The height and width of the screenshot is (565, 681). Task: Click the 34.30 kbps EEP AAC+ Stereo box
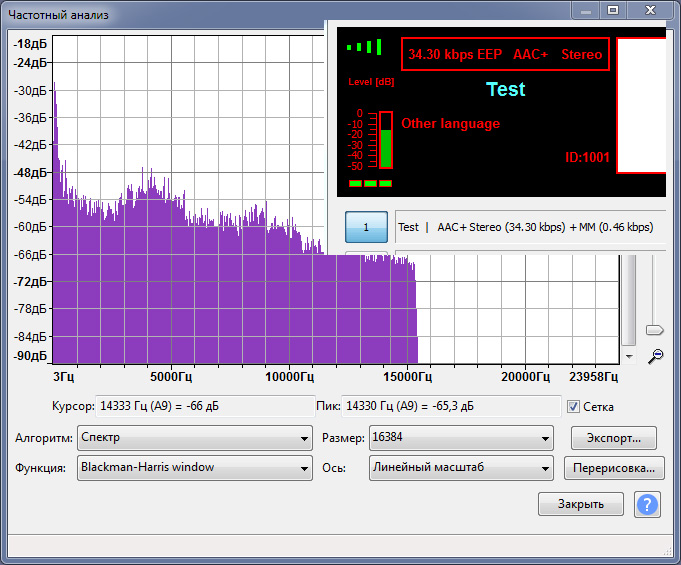click(505, 54)
